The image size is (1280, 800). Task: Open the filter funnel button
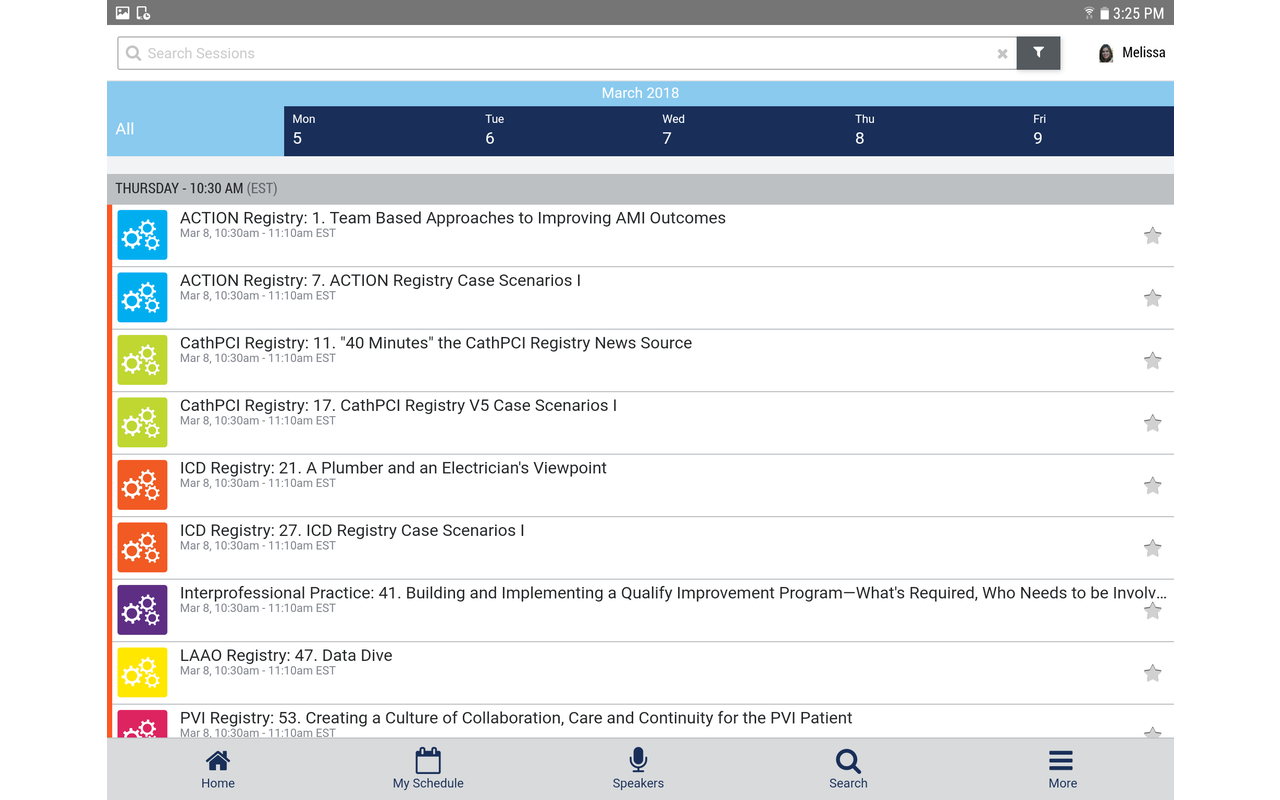1038,53
